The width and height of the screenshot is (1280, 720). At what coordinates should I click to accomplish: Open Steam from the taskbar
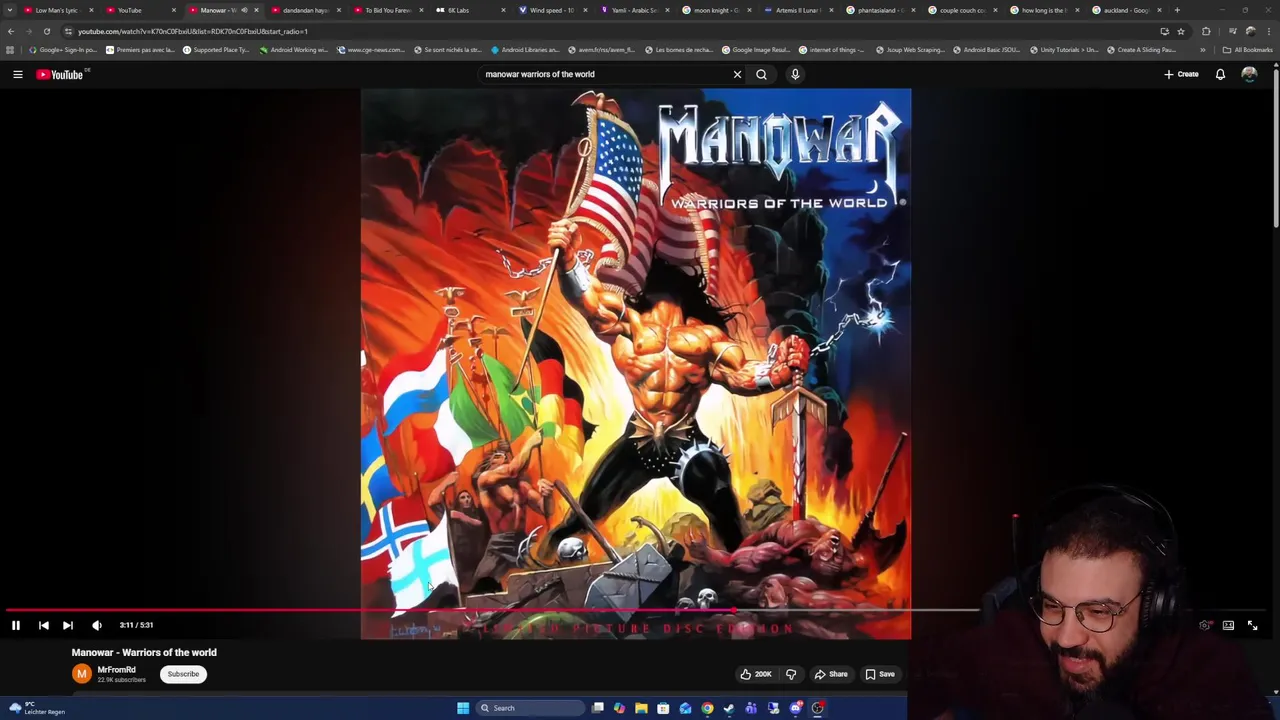729,708
